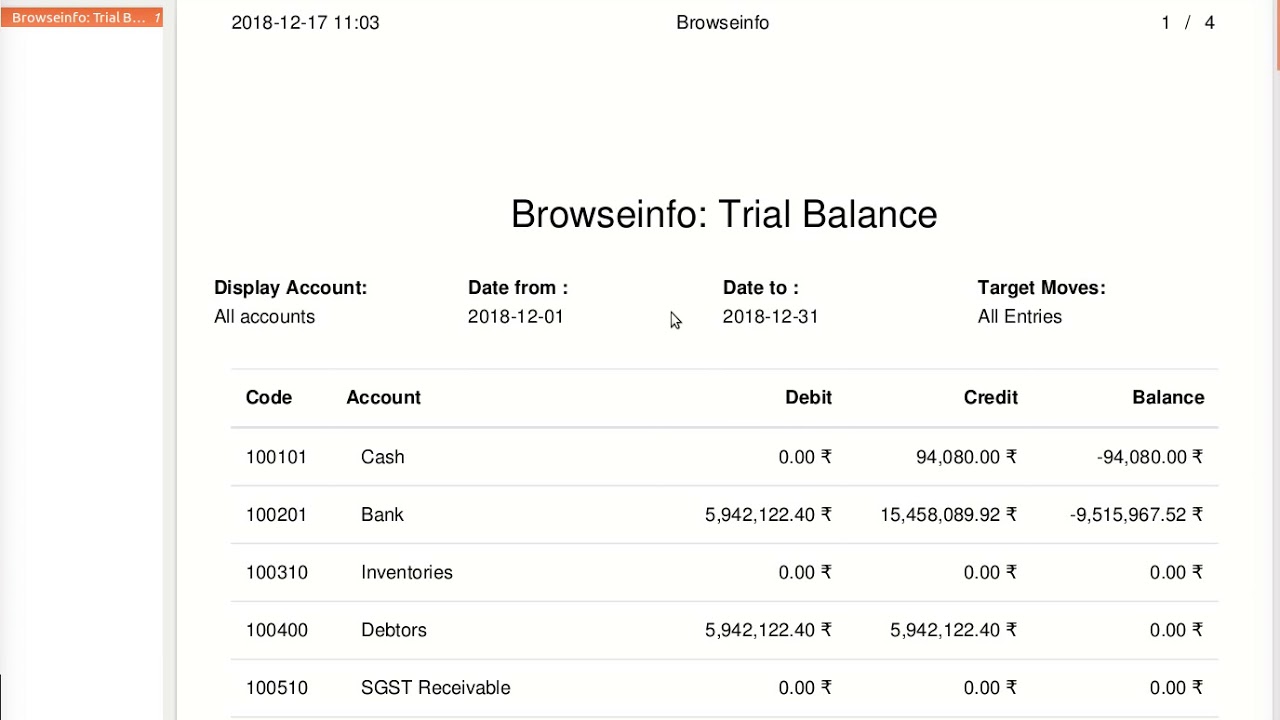The width and height of the screenshot is (1280, 720).
Task: Click SGST Receivable balance 0.00 ₹
Action: coord(1176,688)
